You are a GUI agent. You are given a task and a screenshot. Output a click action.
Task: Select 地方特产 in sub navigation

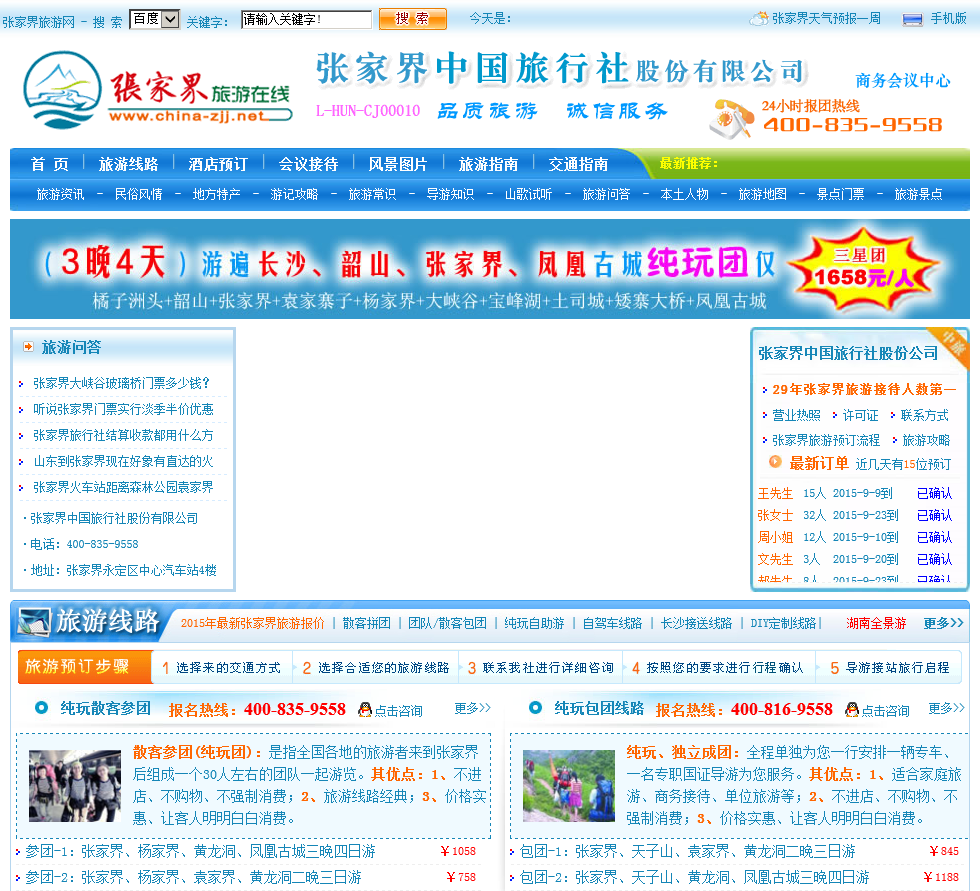[x=216, y=194]
